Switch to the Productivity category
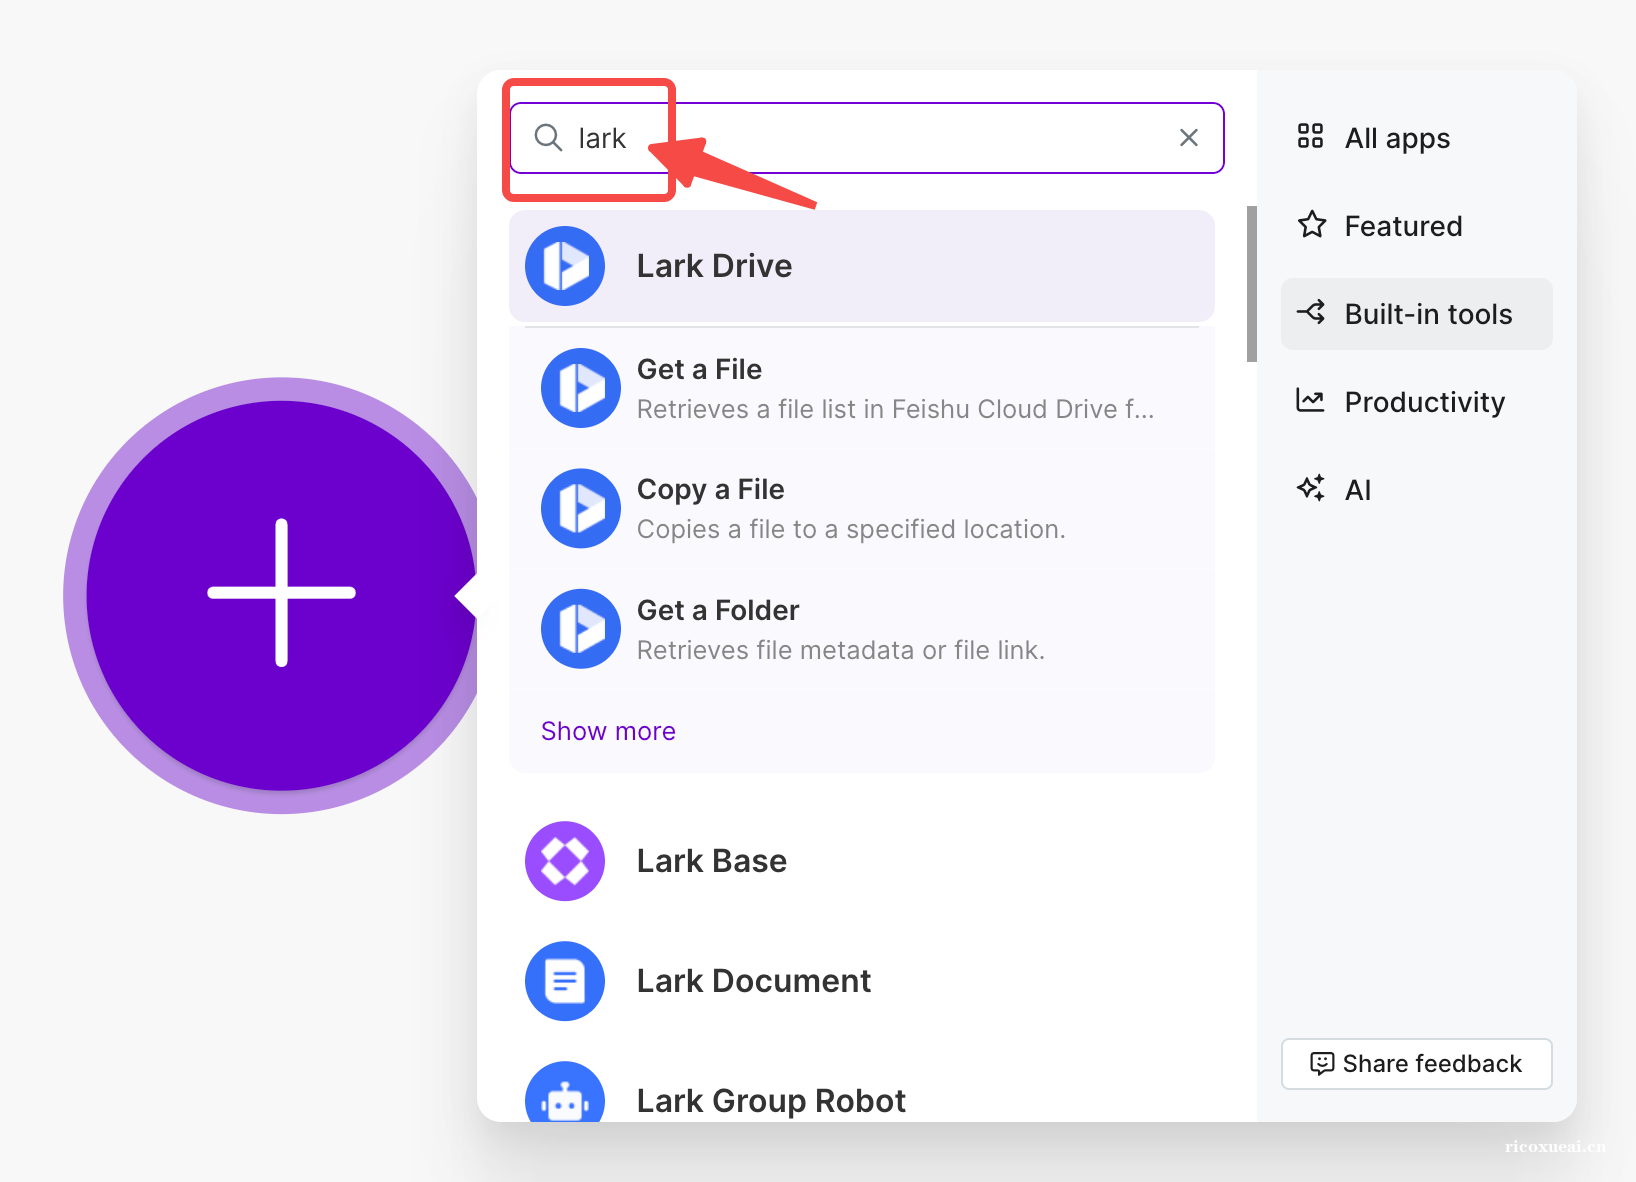This screenshot has width=1636, height=1182. click(1417, 402)
